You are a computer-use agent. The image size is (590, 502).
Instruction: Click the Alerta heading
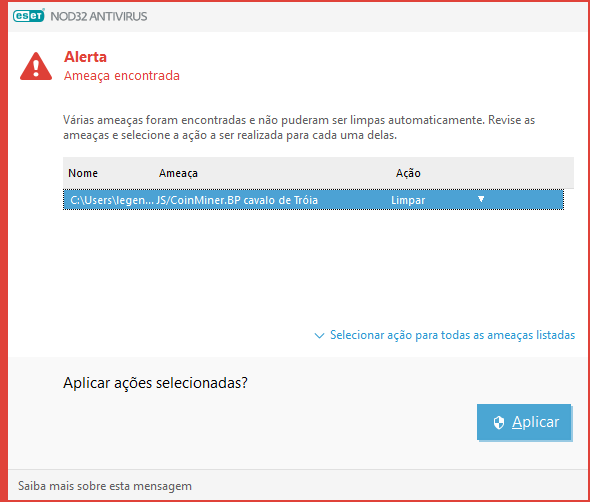tap(85, 57)
